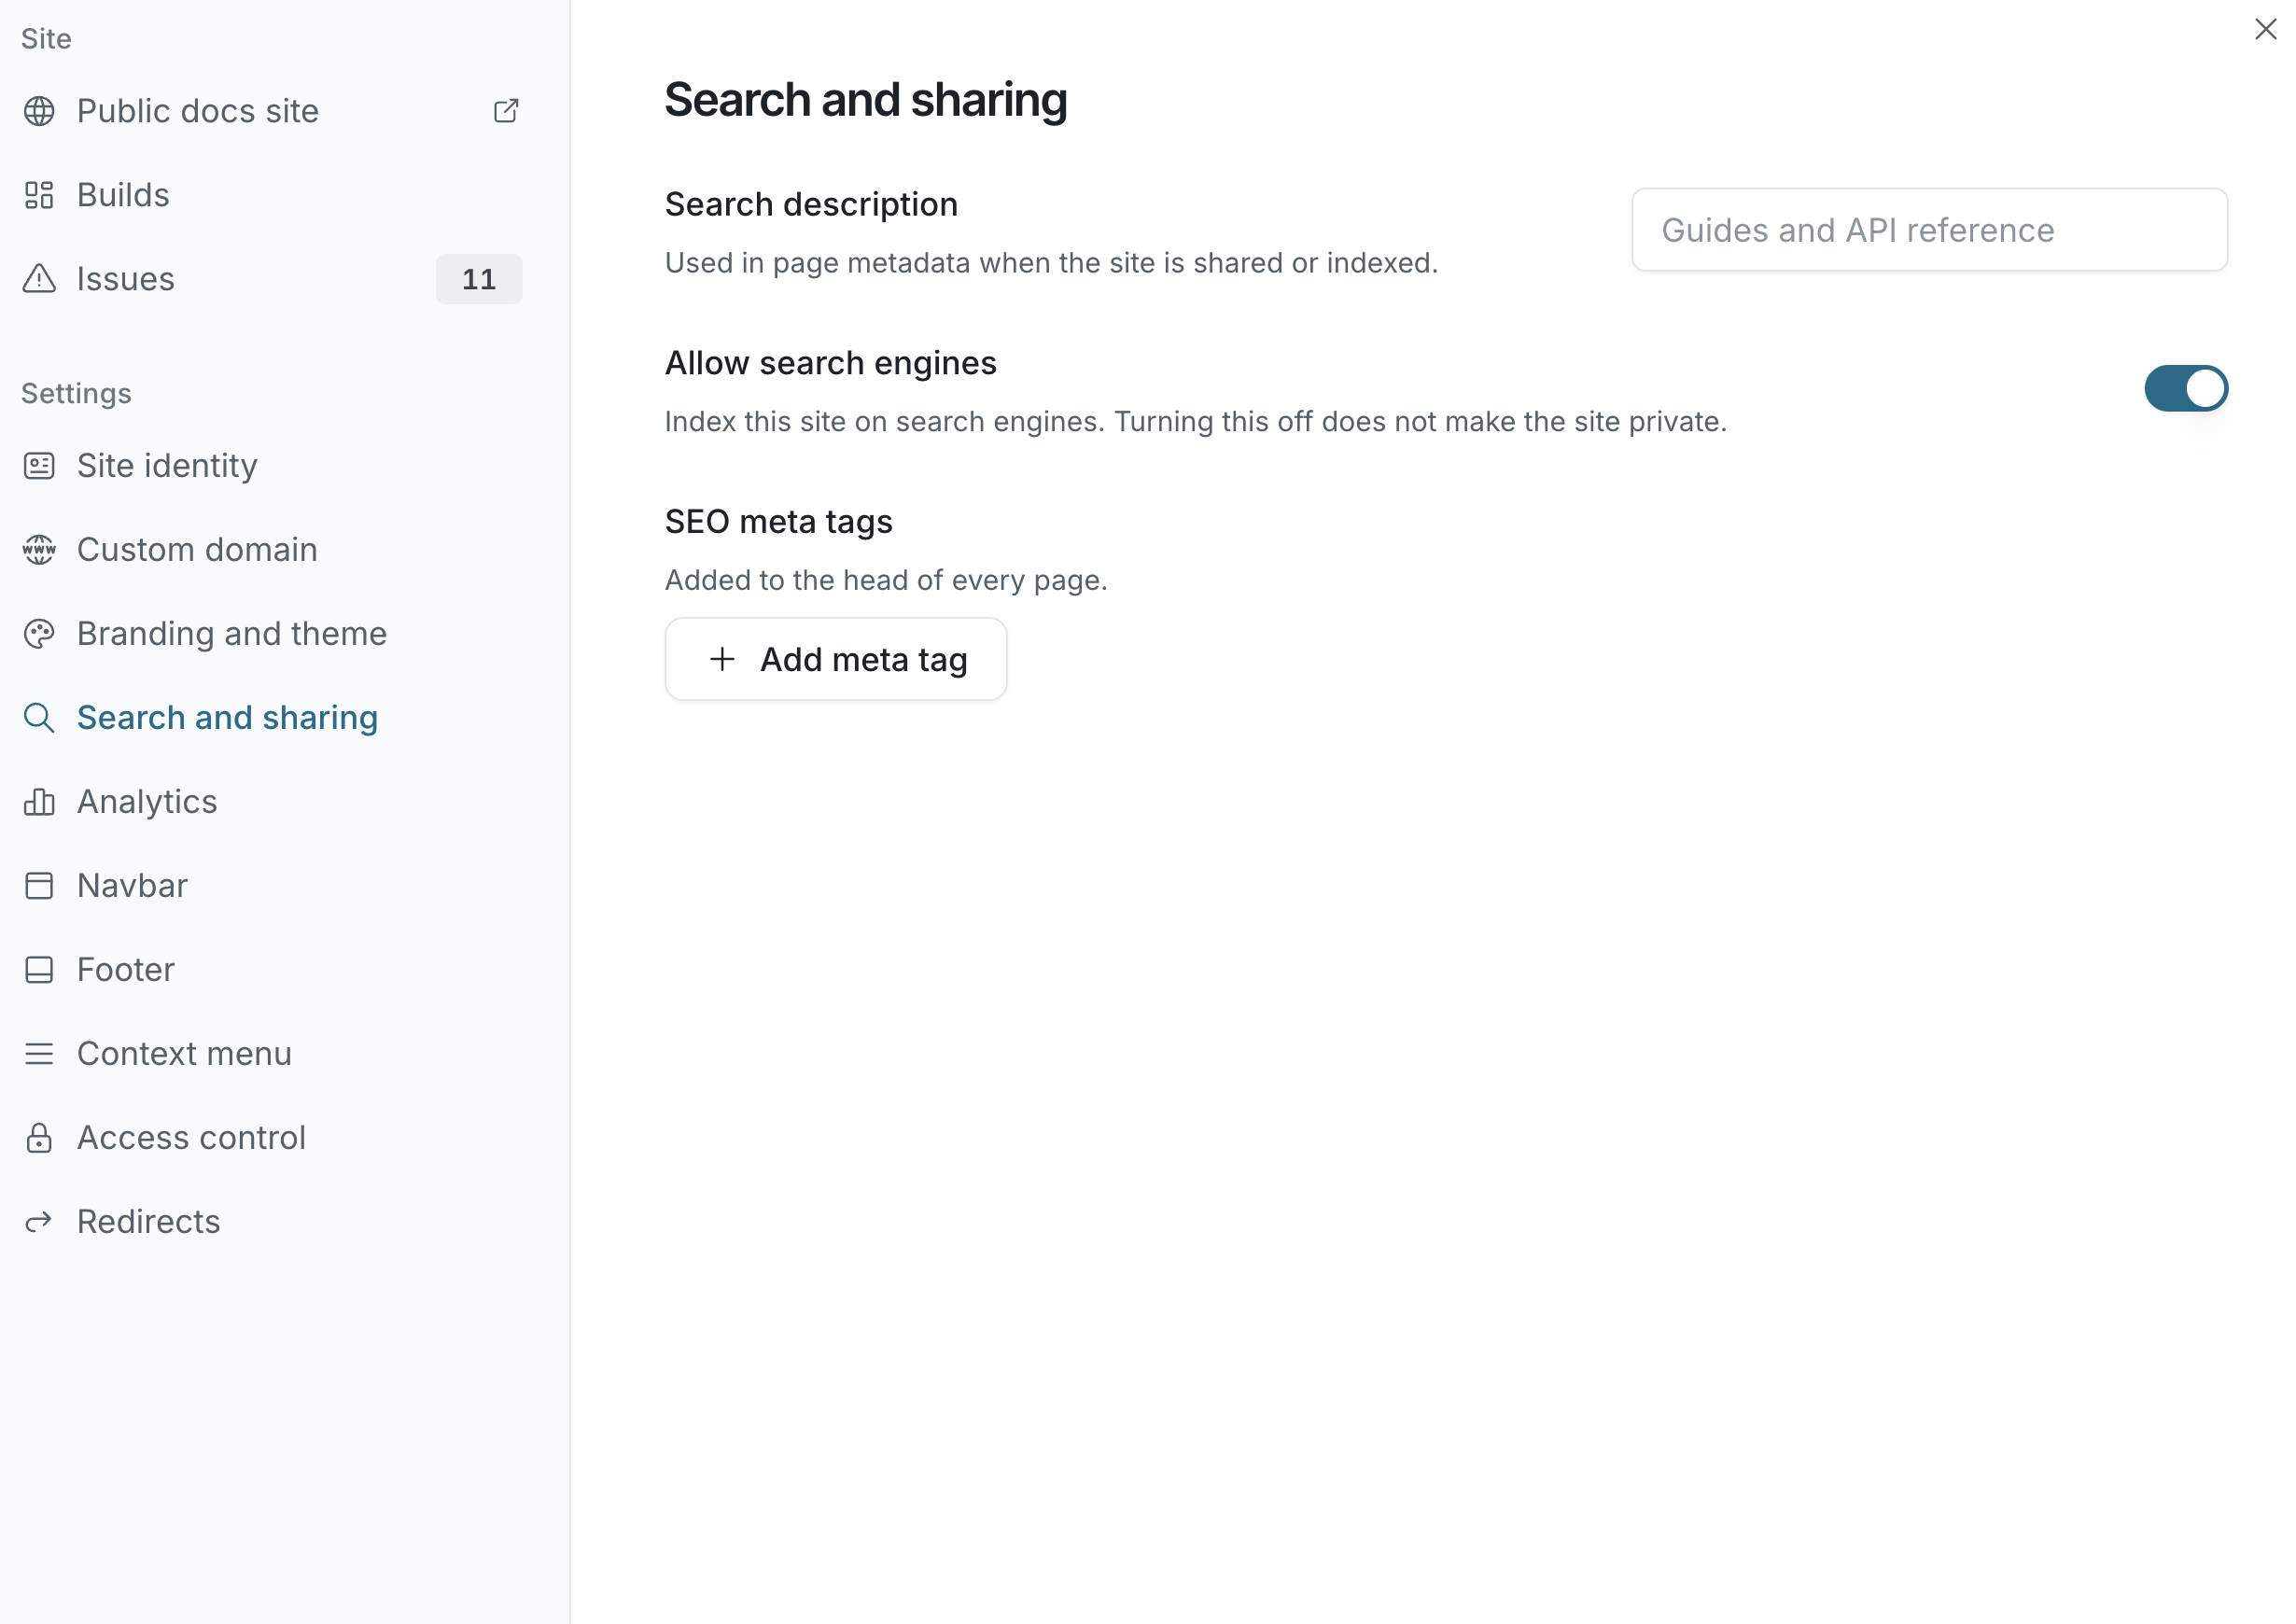Click the Builds grid icon
This screenshot has width=2296, height=1624.
(39, 195)
